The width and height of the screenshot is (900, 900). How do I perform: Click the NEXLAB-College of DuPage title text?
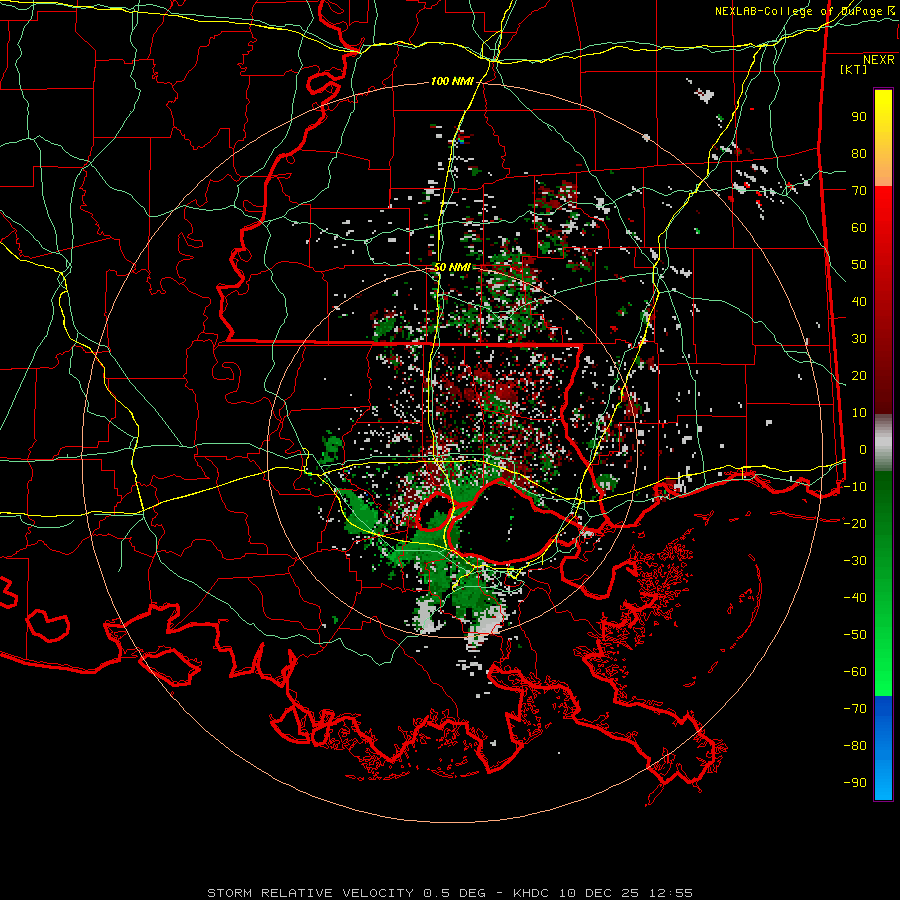(x=804, y=11)
